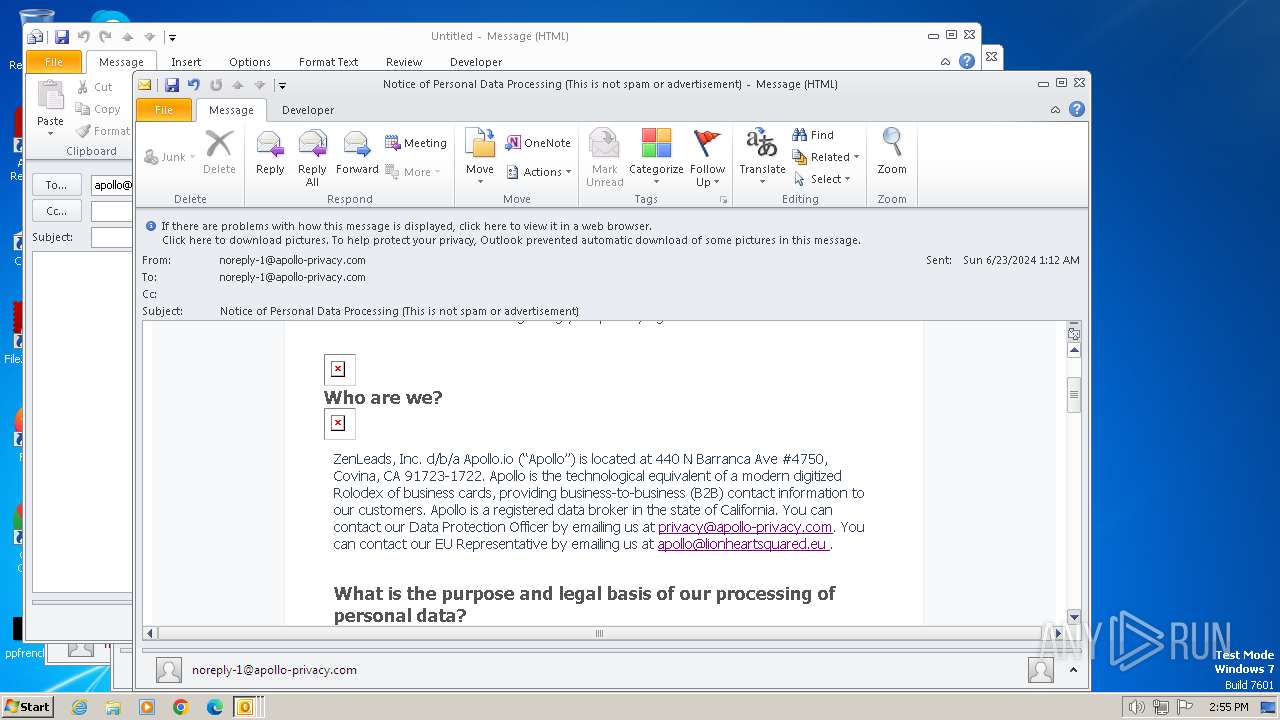1280x720 pixels.
Task: Open the Actions dropdown
Action: coord(538,172)
